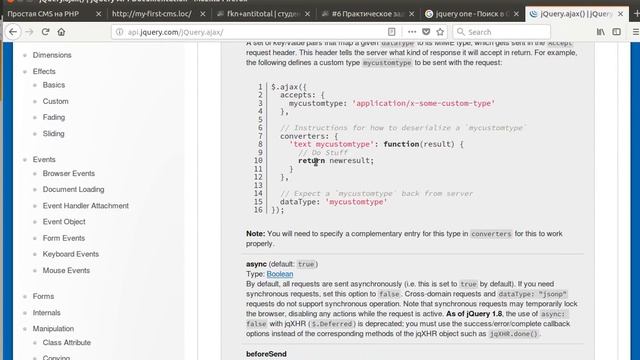Open the Dimensions category link
The width and height of the screenshot is (640, 360).
pos(52,55)
